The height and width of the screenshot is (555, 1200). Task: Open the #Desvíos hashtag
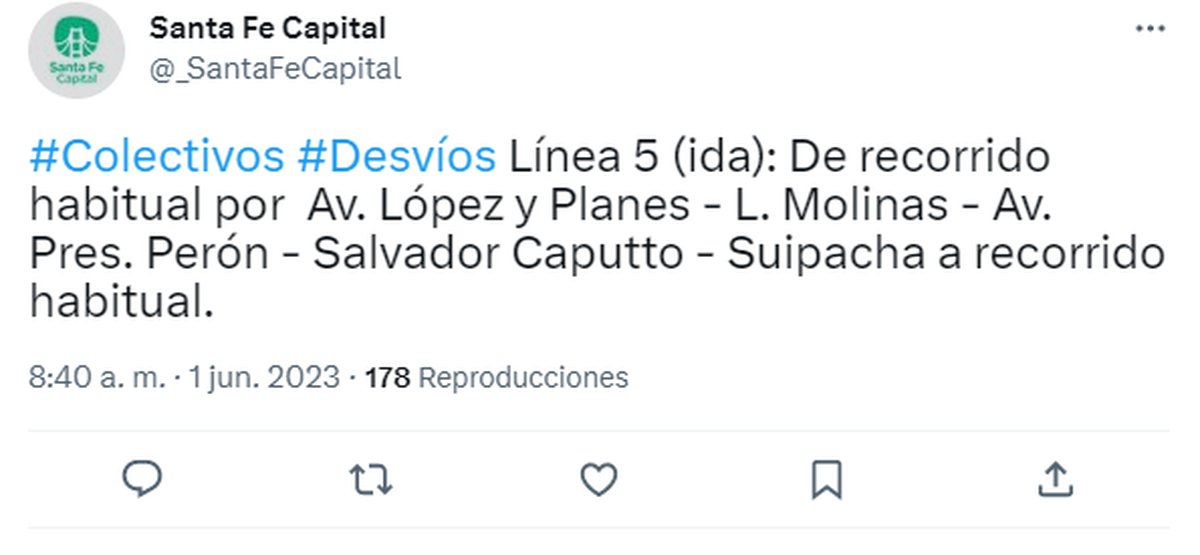(396, 157)
